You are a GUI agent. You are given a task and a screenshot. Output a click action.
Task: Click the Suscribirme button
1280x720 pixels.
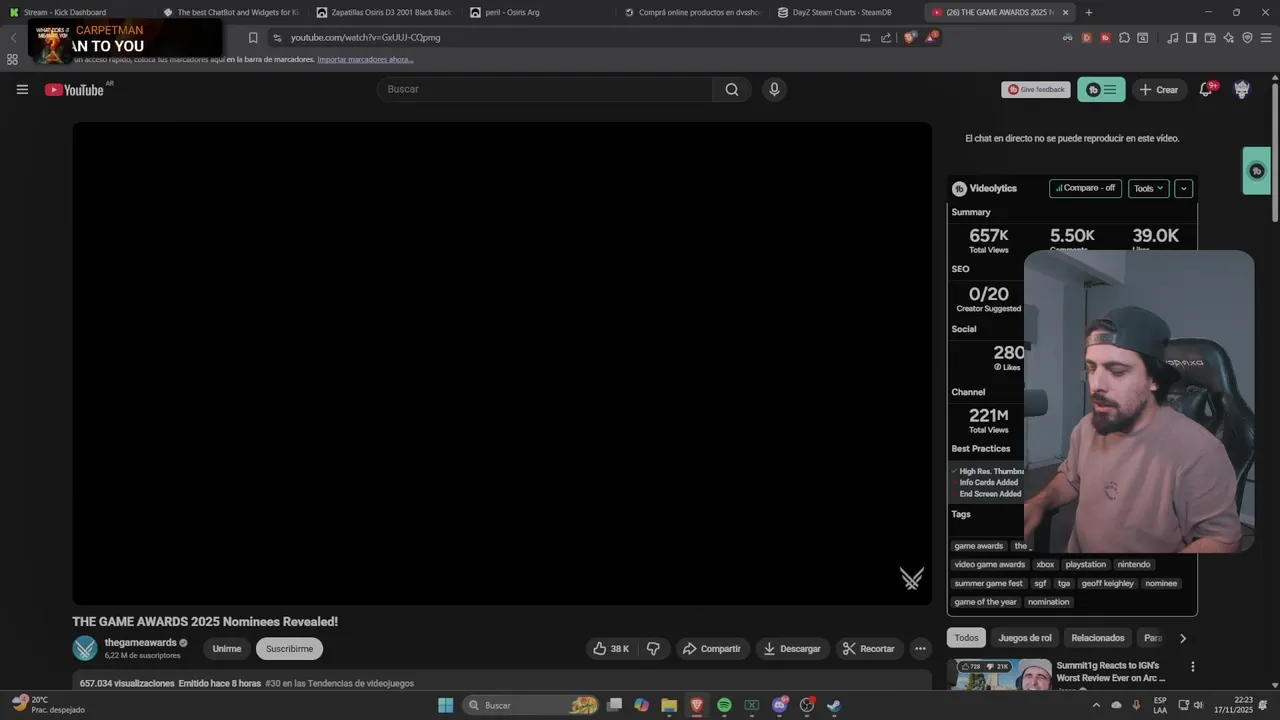click(289, 649)
